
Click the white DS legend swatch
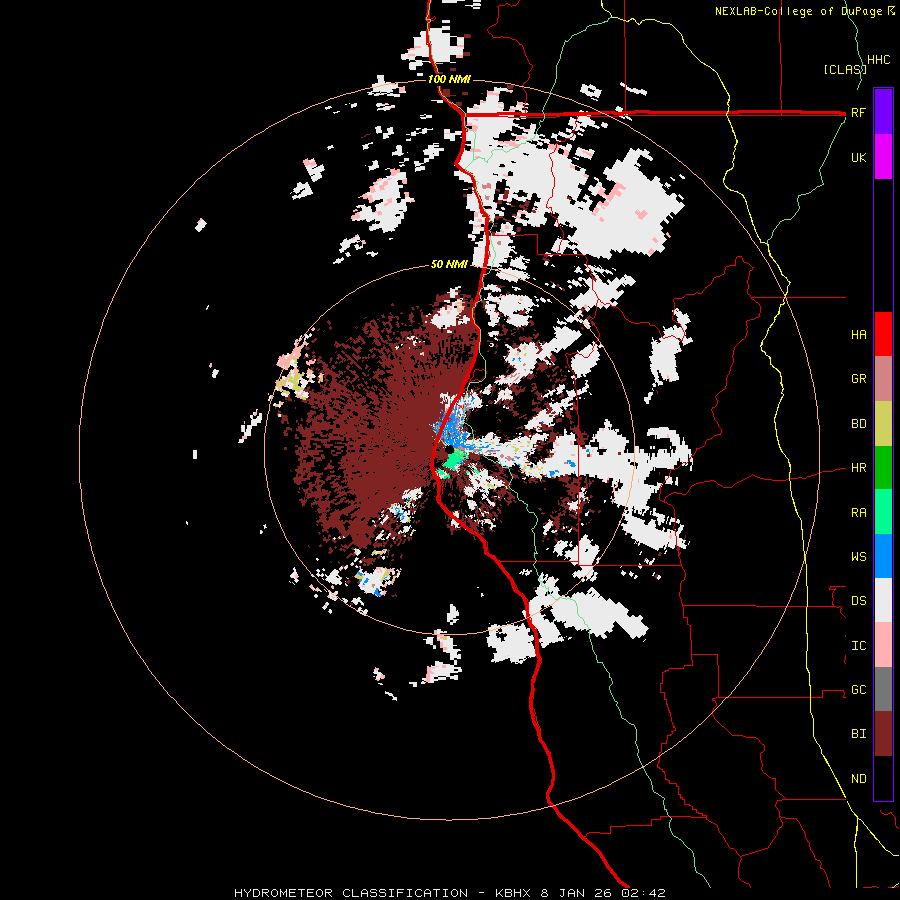pyautogui.click(x=883, y=600)
